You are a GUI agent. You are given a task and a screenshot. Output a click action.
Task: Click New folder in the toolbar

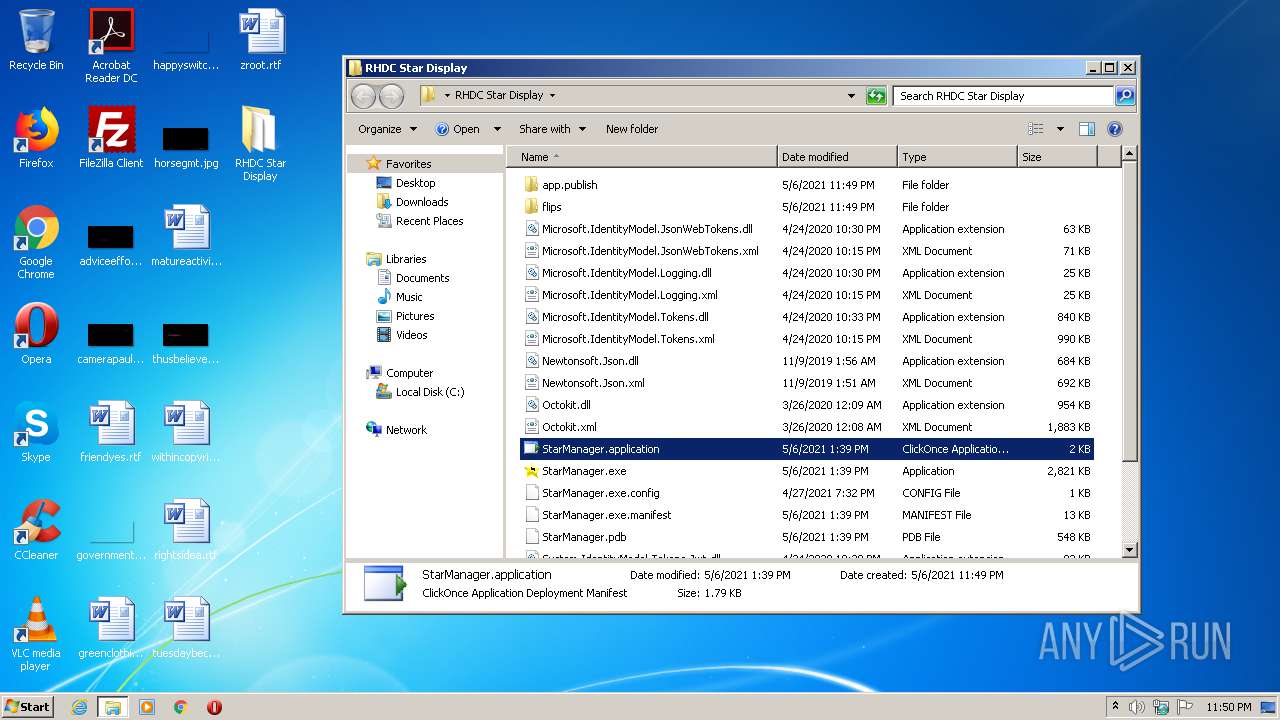632,129
